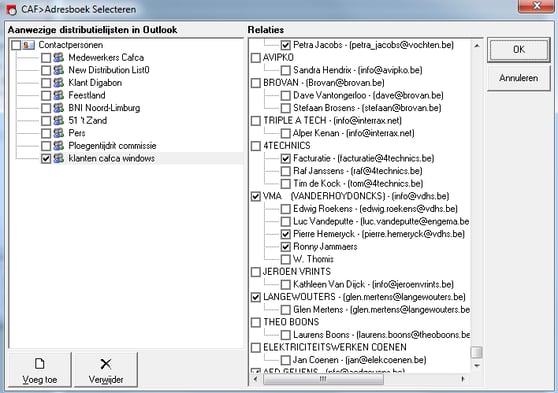Uncheck Petra Jacobs in Relaties
The width and height of the screenshot is (558, 393).
point(285,45)
